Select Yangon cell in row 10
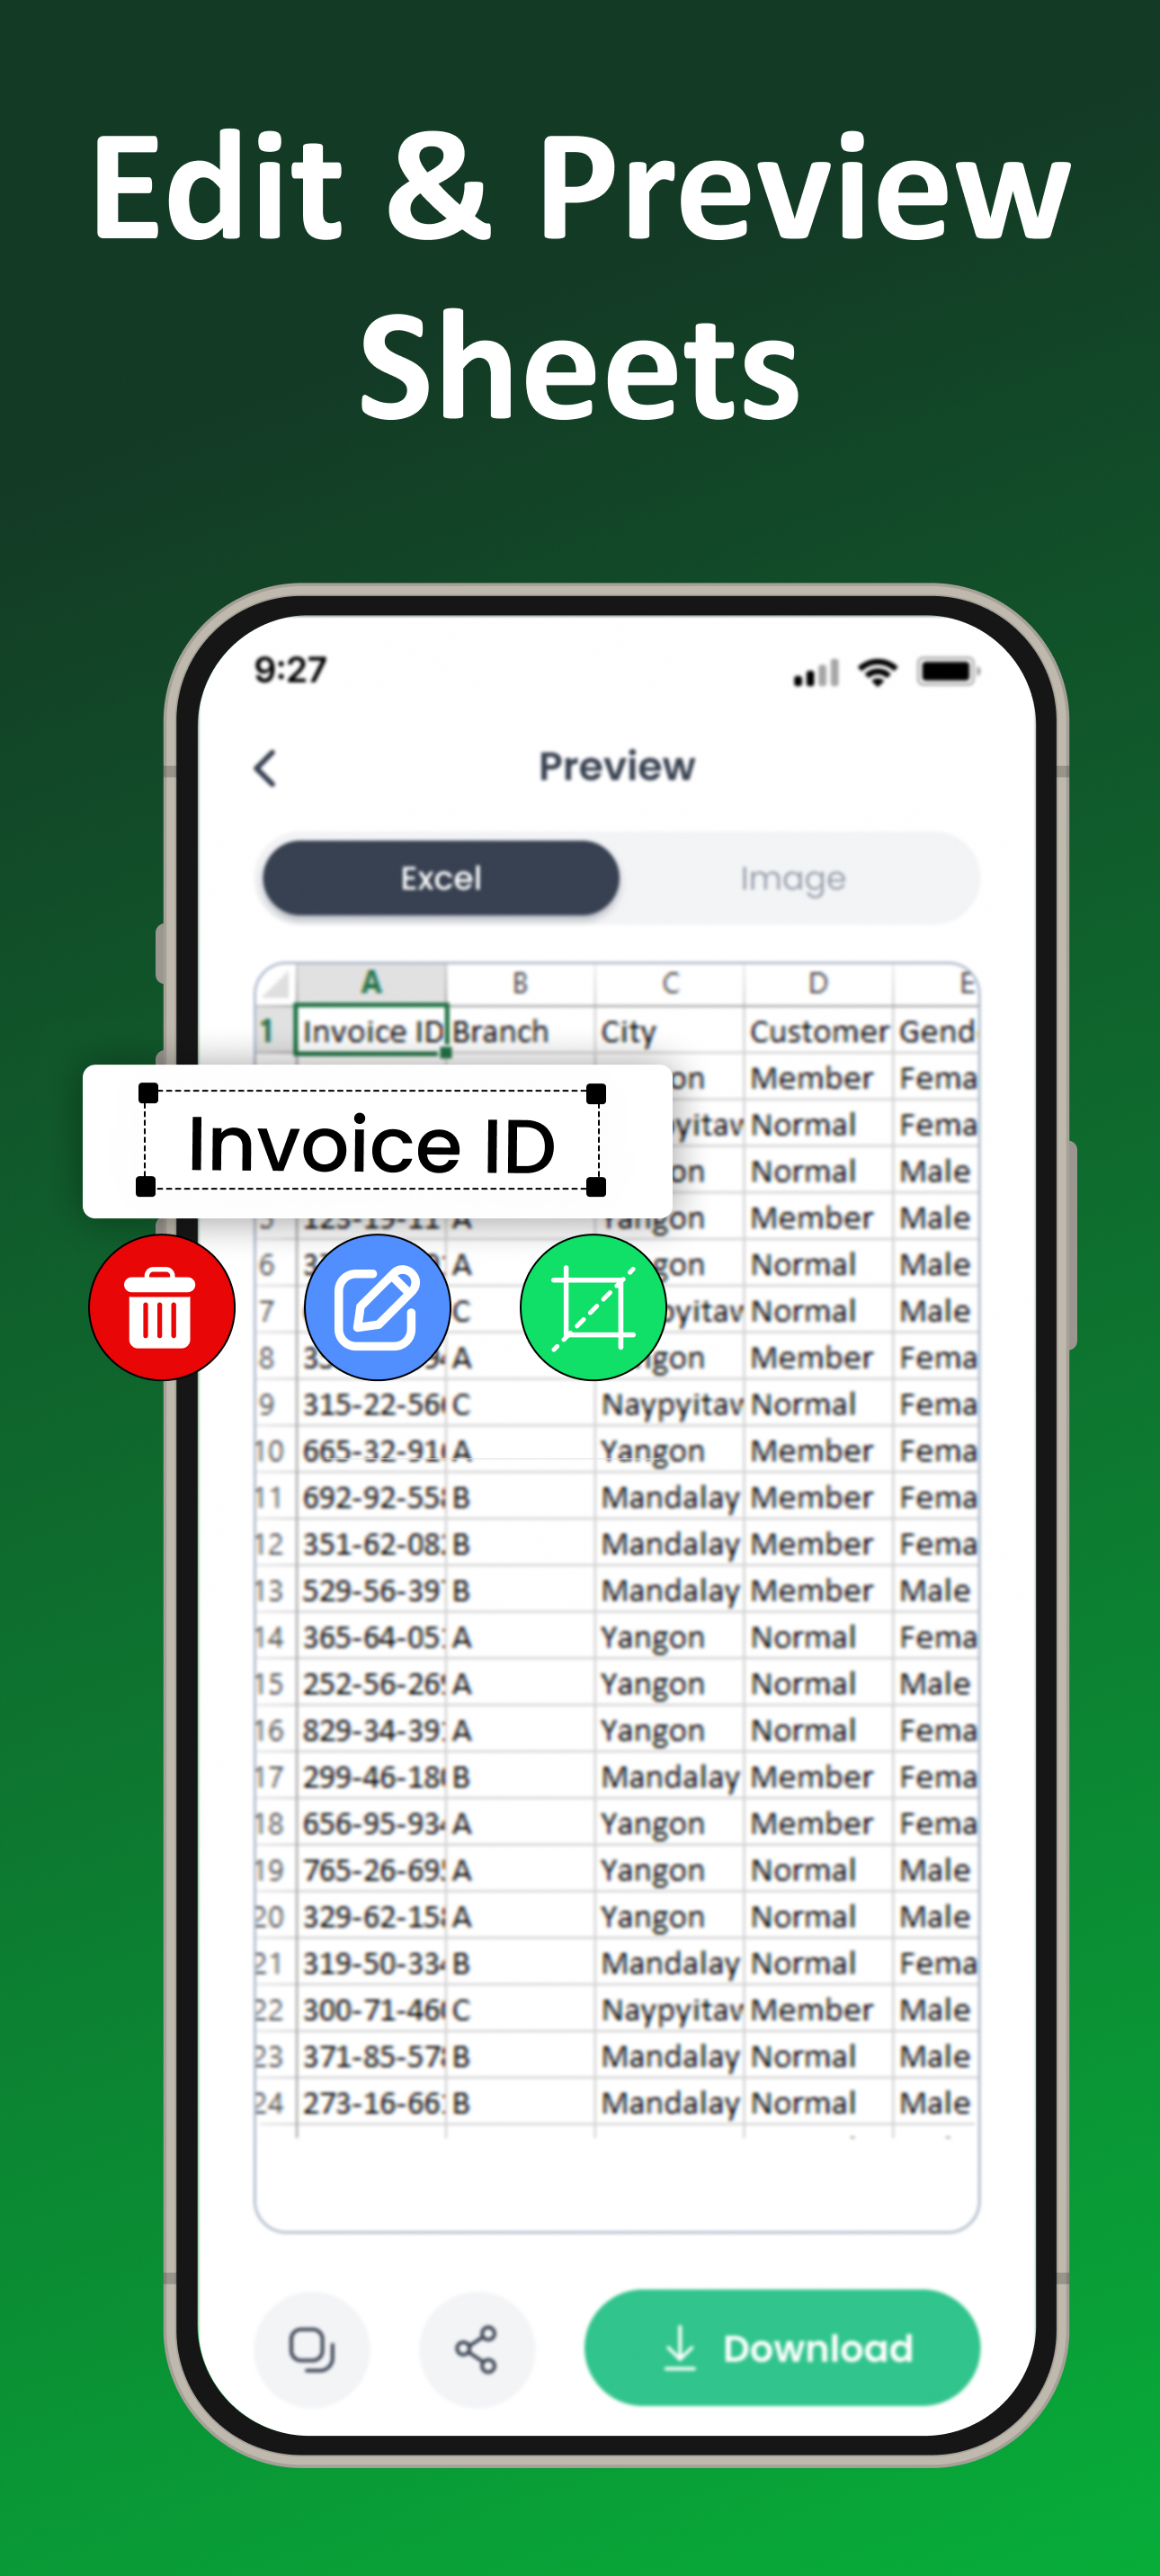 (670, 1451)
